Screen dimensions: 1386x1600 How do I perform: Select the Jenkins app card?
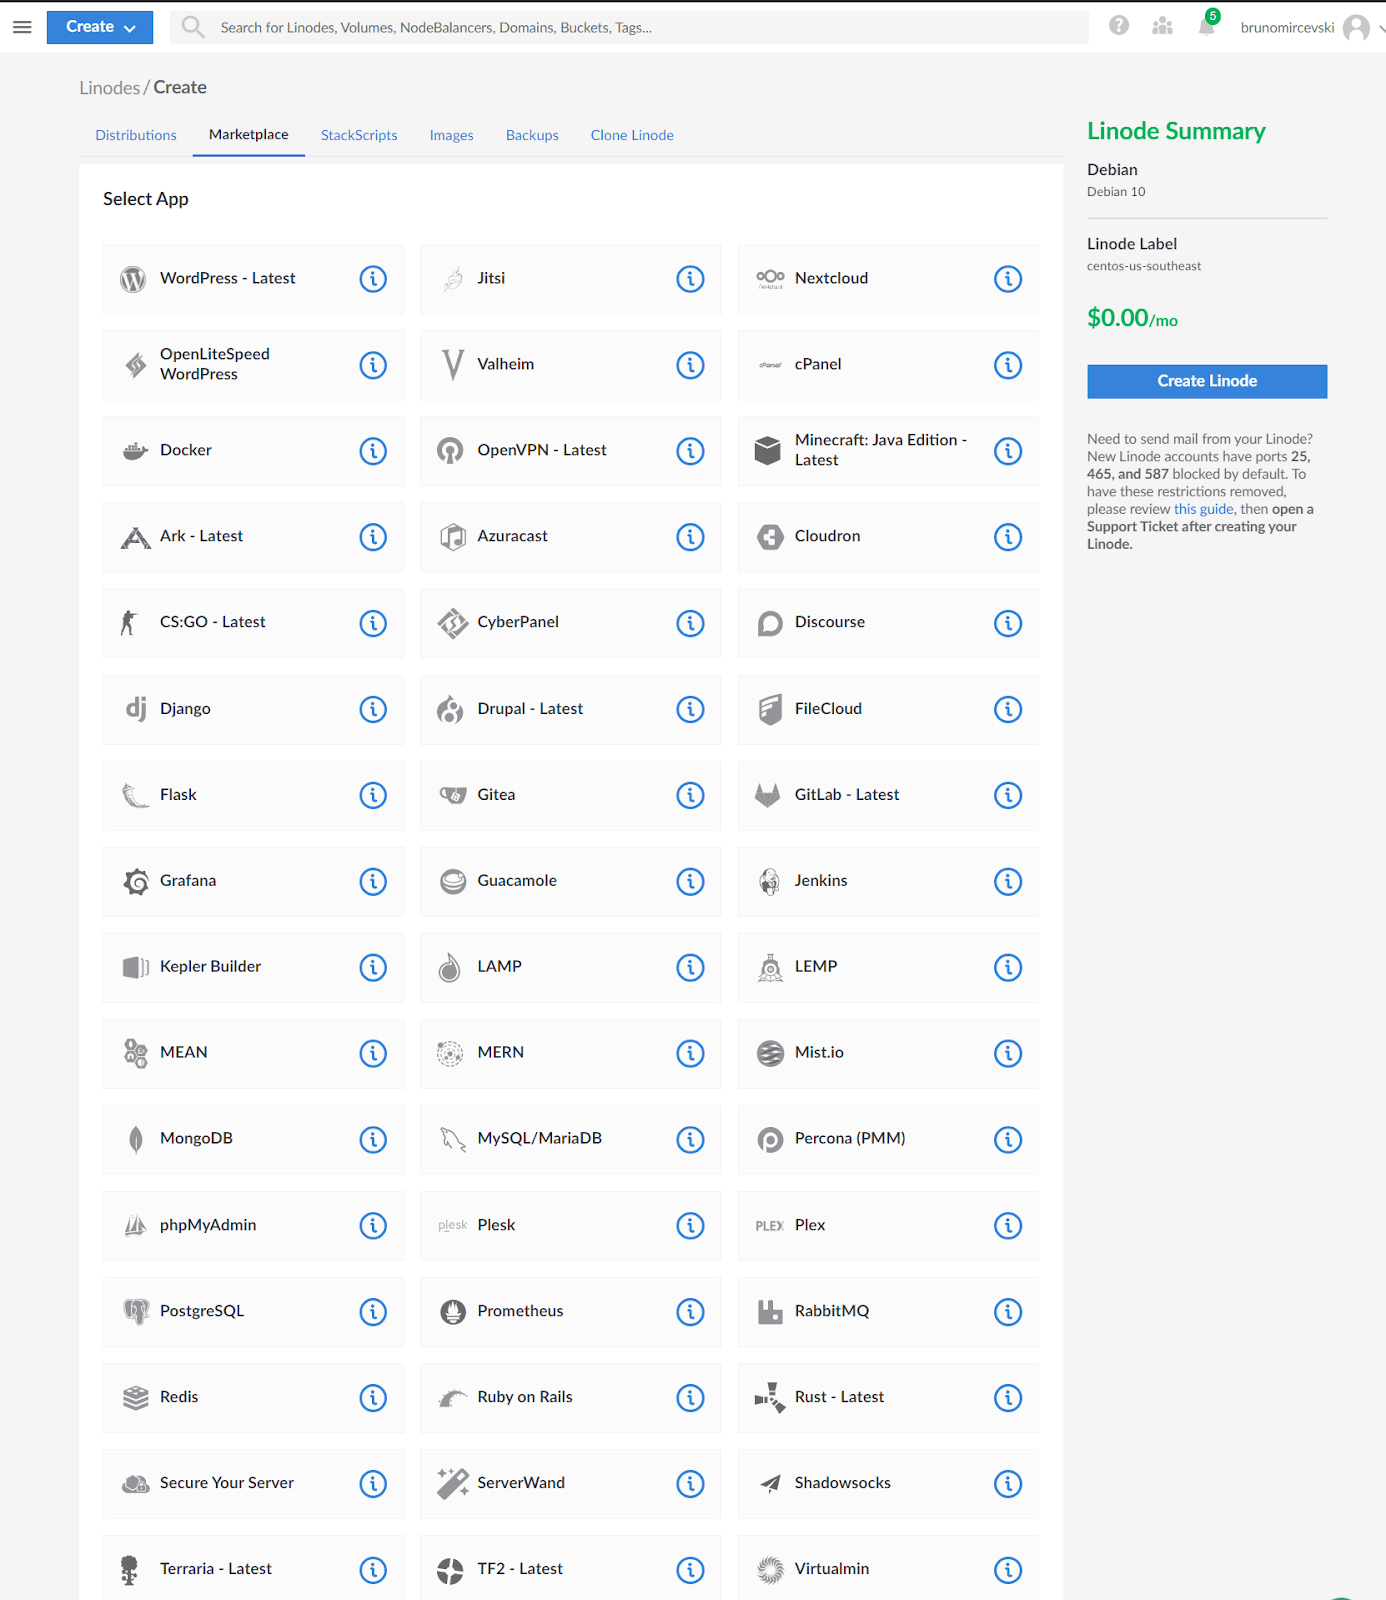[888, 881]
